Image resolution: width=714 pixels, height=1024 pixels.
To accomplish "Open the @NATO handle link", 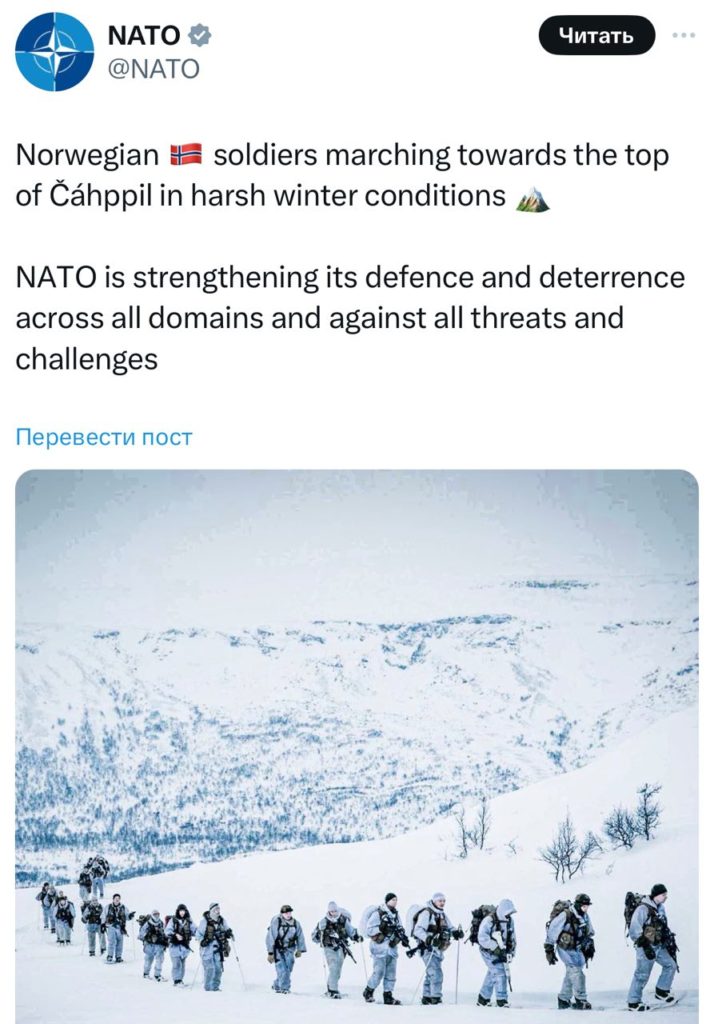I will (x=154, y=69).
